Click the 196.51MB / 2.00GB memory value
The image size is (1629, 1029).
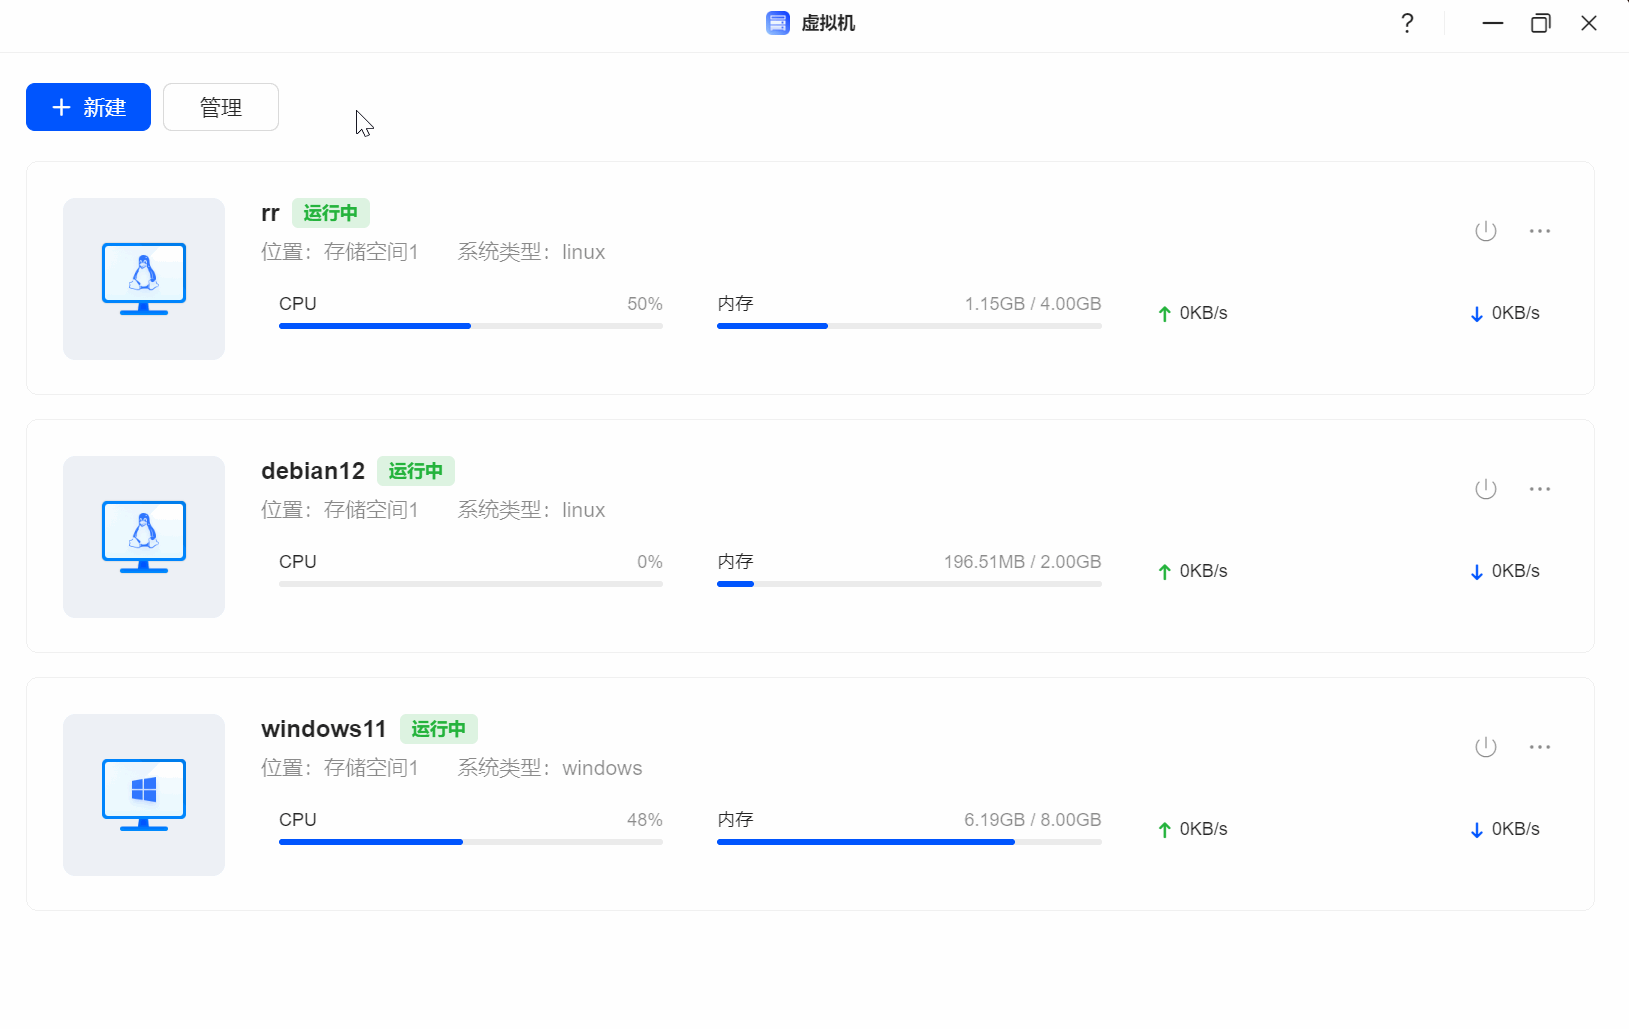click(x=1023, y=562)
